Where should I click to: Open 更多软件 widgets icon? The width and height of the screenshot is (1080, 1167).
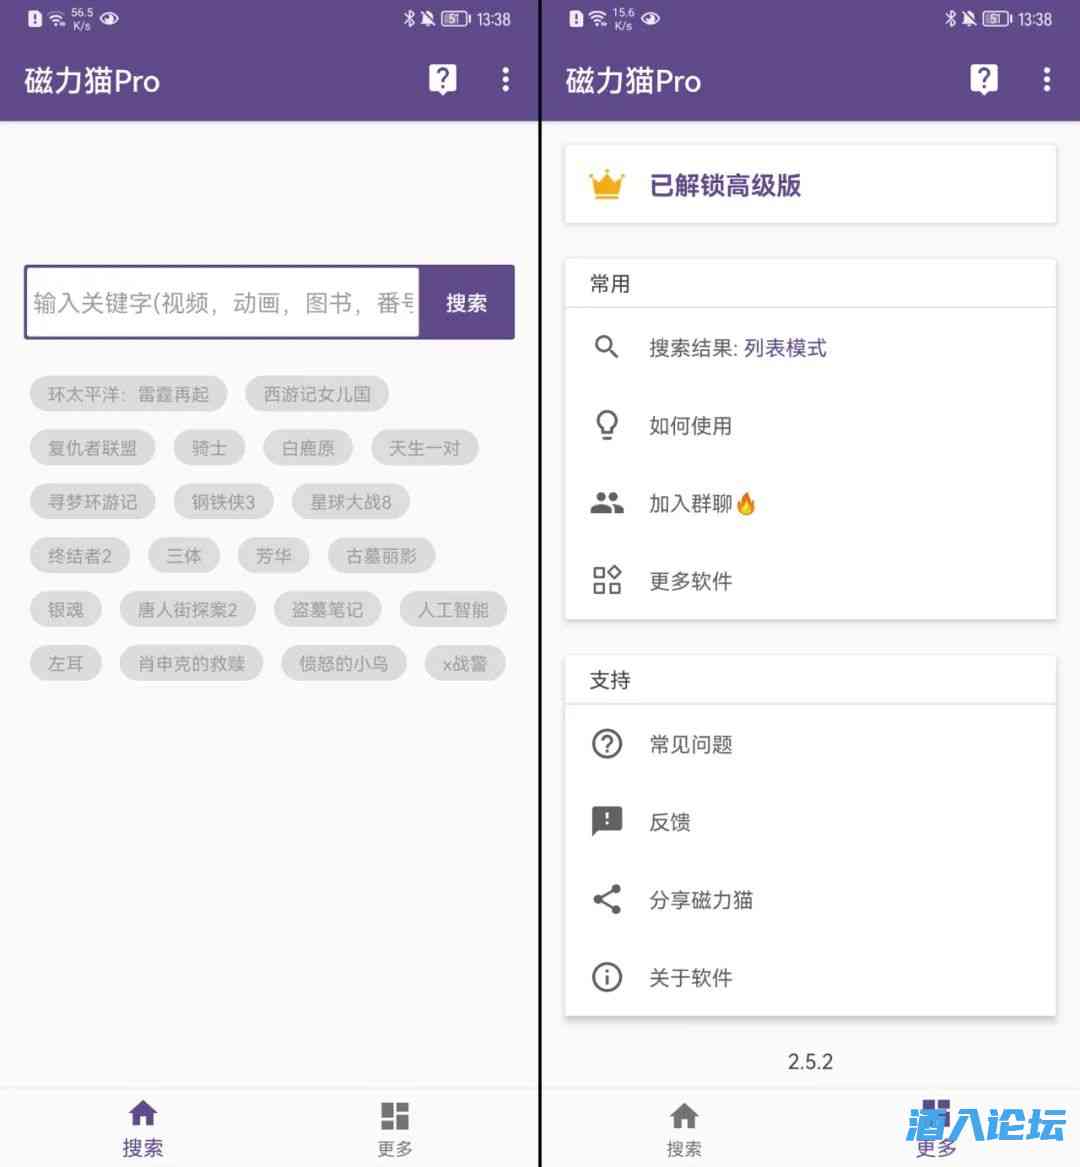[606, 580]
